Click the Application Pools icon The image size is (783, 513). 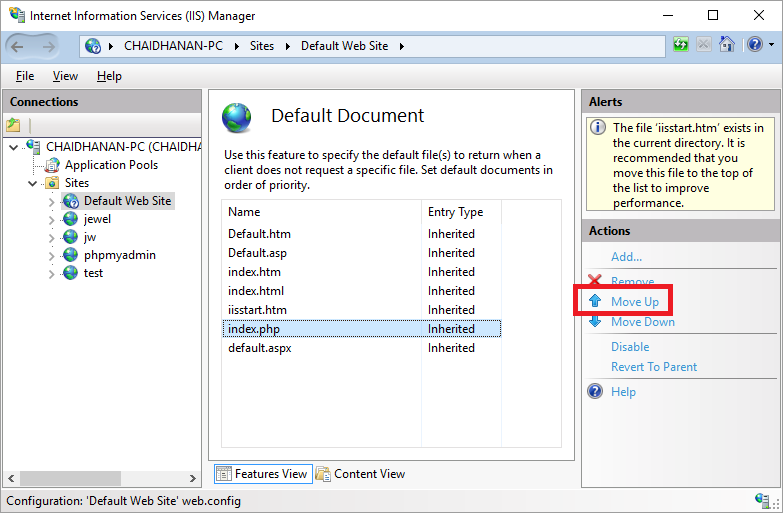[52, 165]
